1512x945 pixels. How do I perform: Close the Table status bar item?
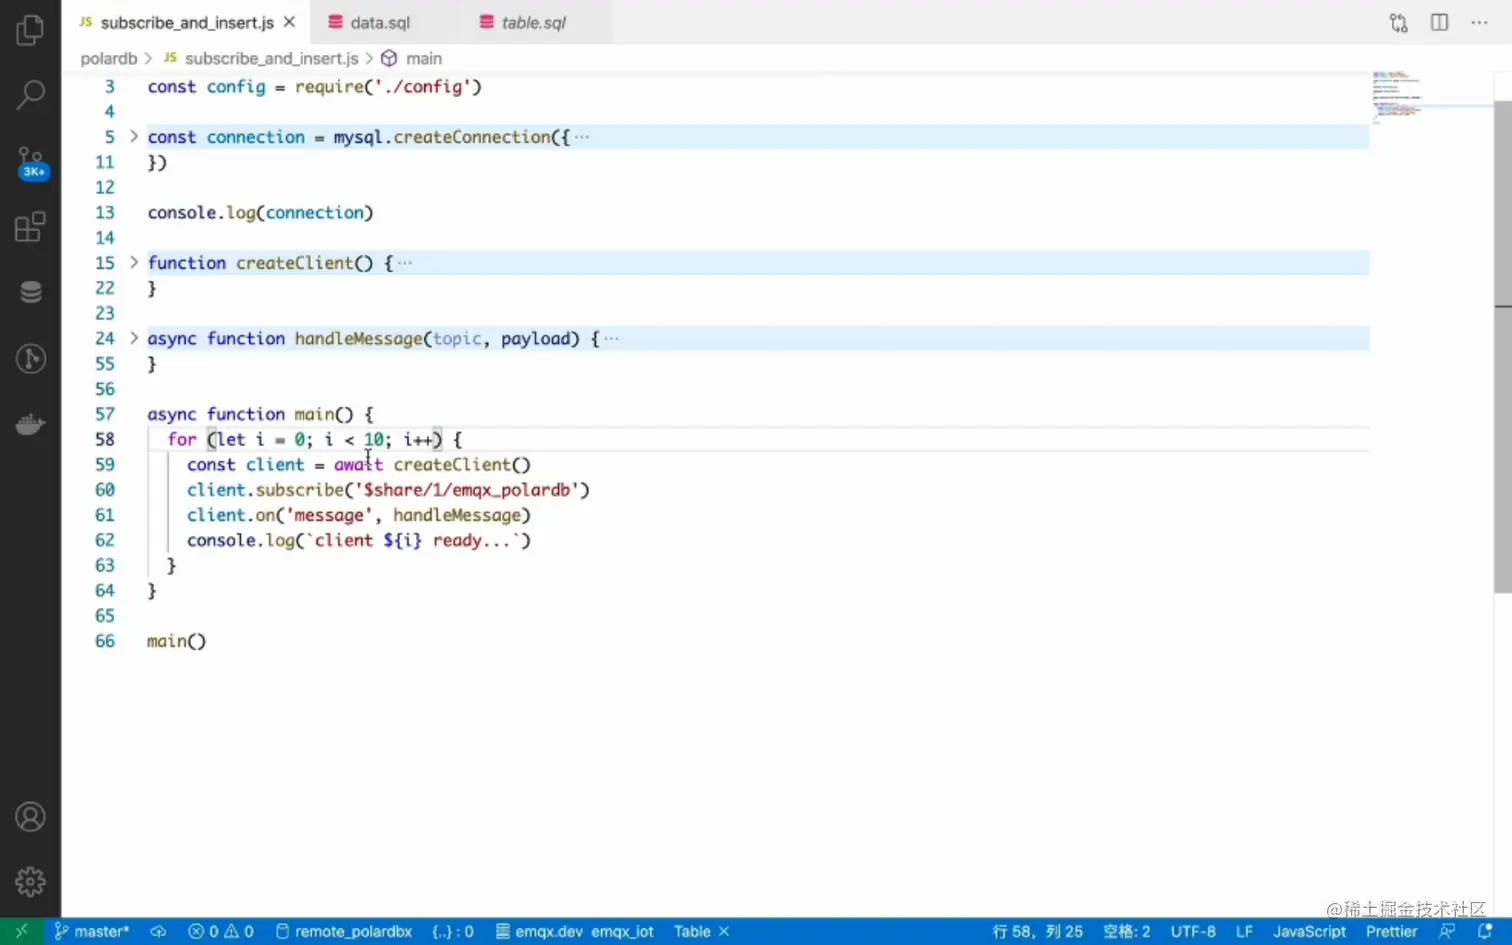[x=724, y=931]
